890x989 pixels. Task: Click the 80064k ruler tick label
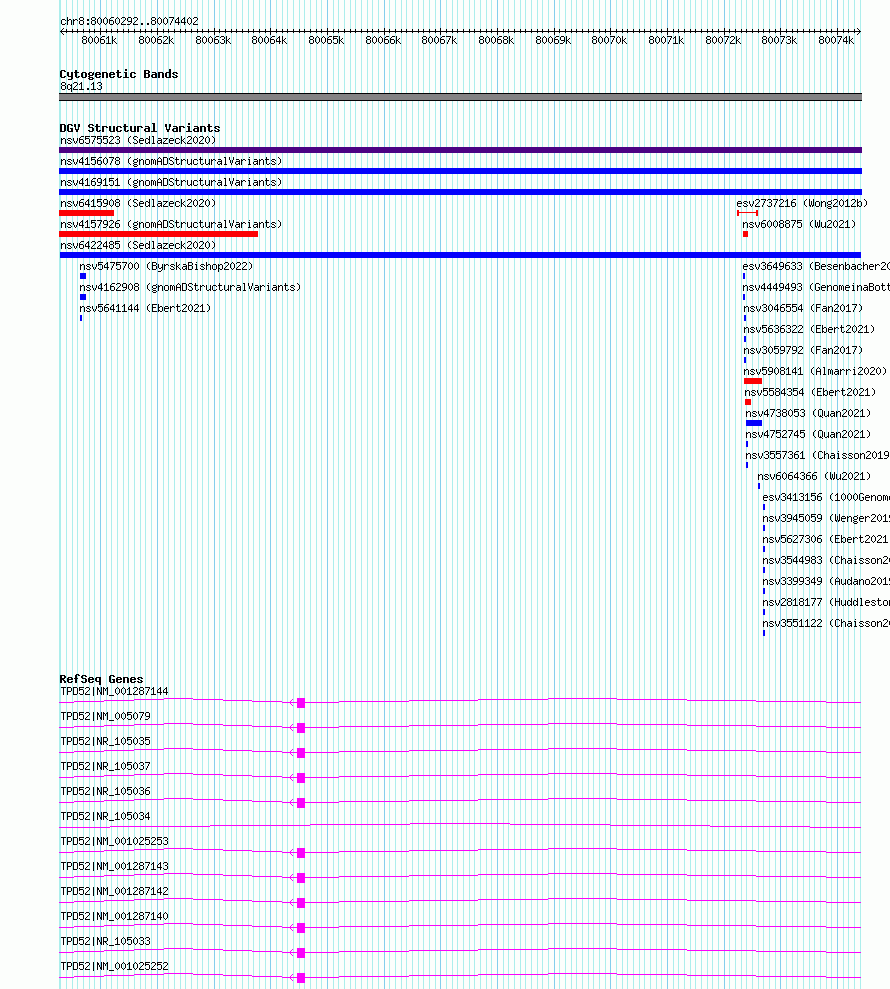pos(269,40)
